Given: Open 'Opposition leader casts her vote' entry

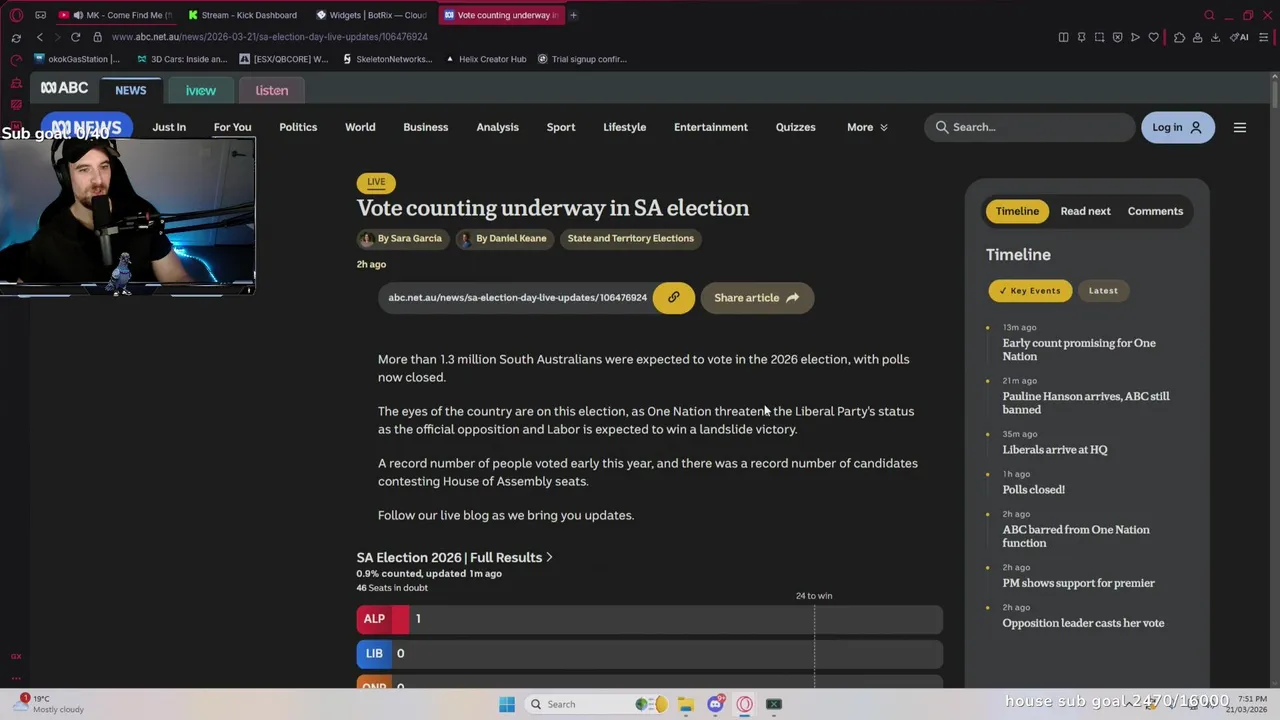Looking at the screenshot, I should [1083, 623].
